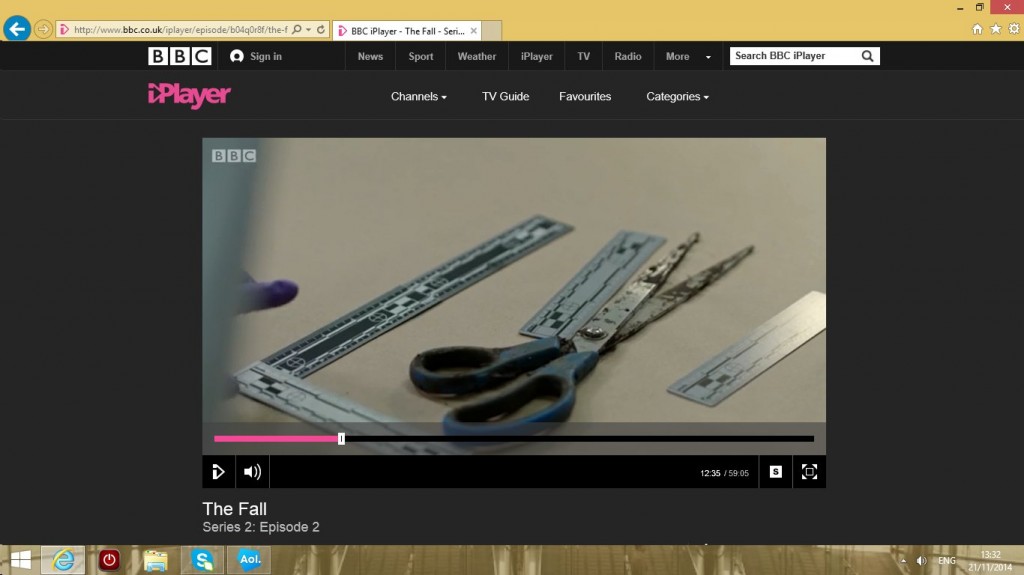Click the browser forward arrow button
The width and height of the screenshot is (1024, 575).
tap(43, 29)
